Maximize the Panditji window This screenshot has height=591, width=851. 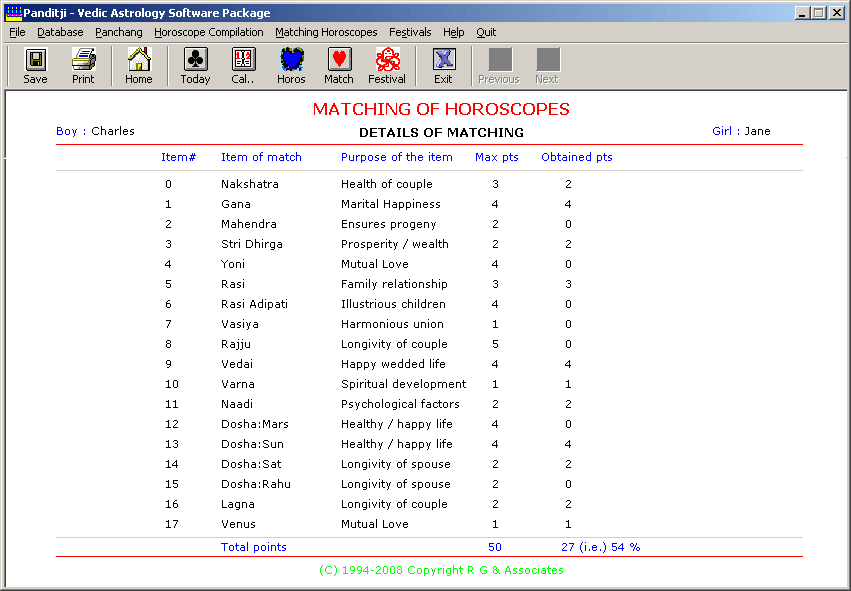[819, 12]
